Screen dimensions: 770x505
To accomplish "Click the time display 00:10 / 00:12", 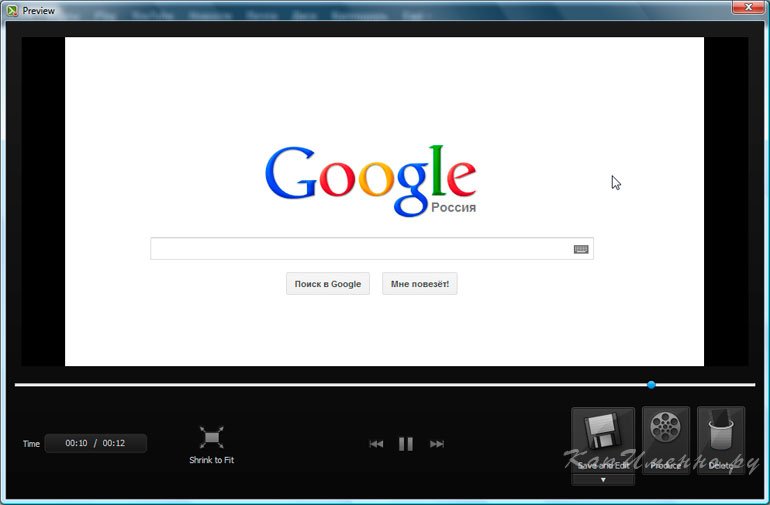I will 95,443.
